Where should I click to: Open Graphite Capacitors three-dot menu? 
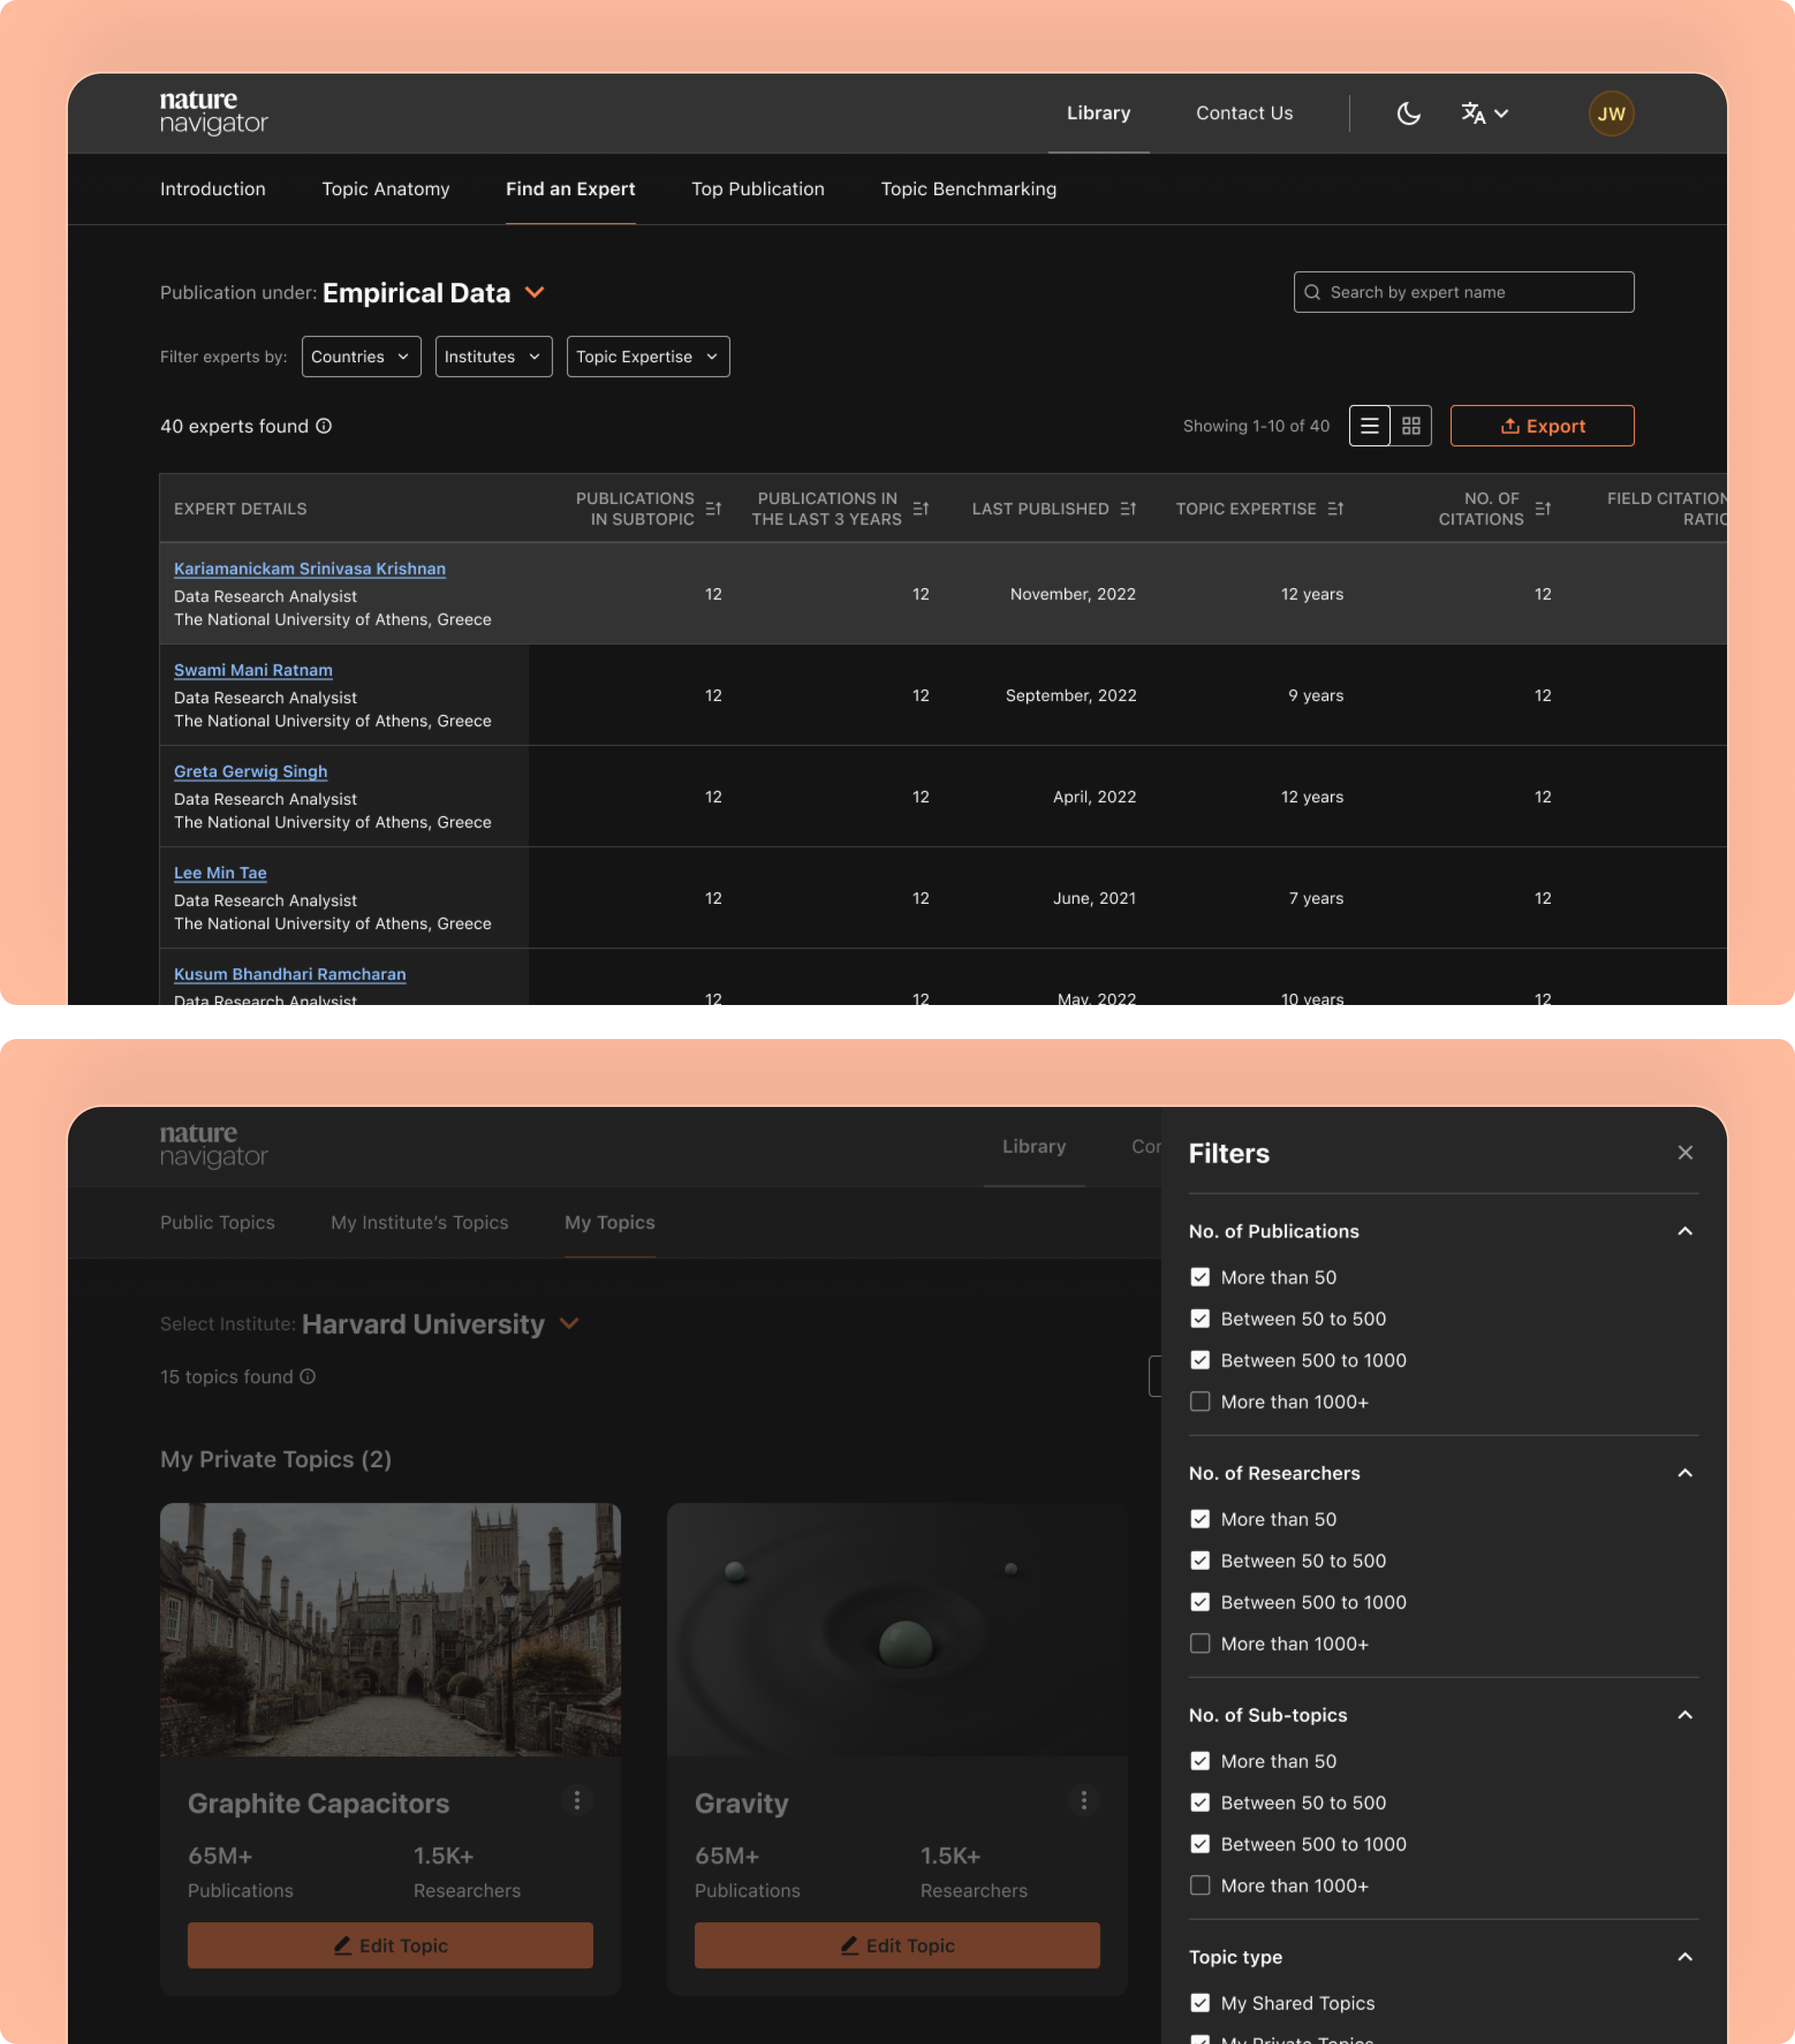point(577,1800)
